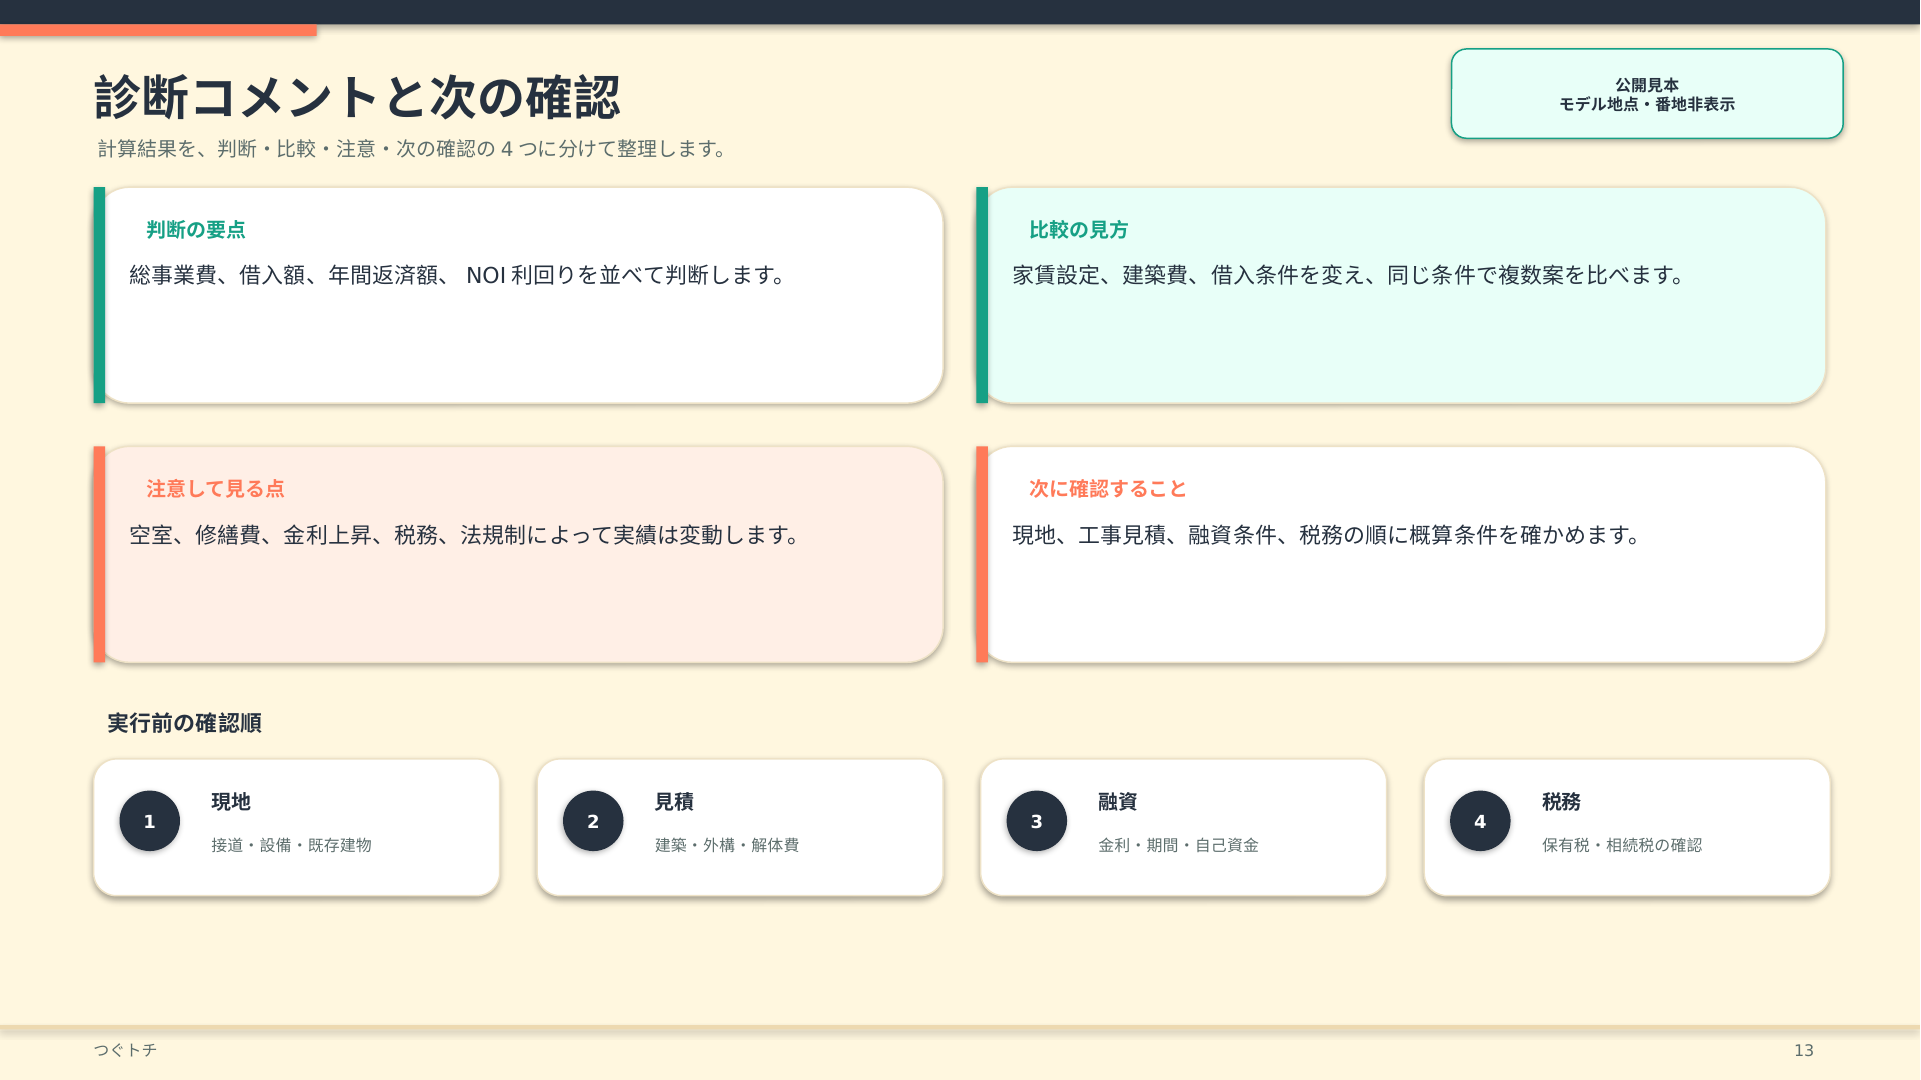Click the 現地 step title

tap(231, 802)
